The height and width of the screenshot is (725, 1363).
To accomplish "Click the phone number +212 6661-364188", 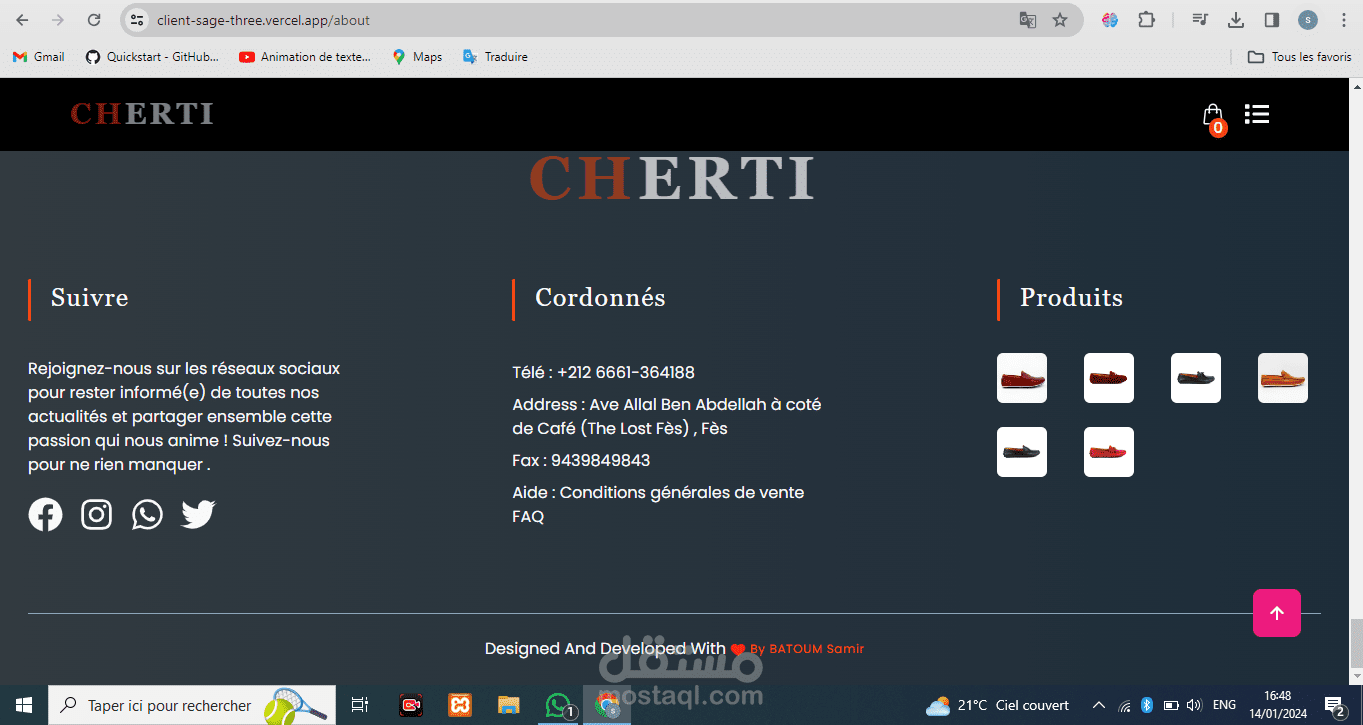I will [x=626, y=372].
